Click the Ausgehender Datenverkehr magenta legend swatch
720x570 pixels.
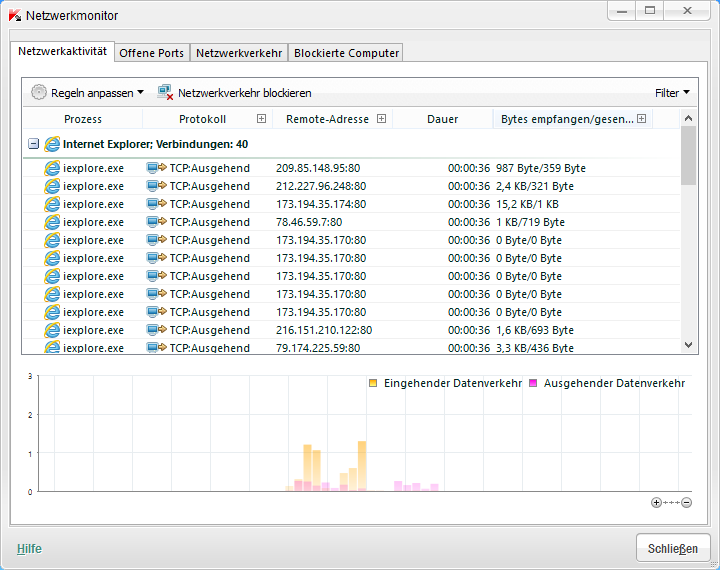[x=533, y=383]
